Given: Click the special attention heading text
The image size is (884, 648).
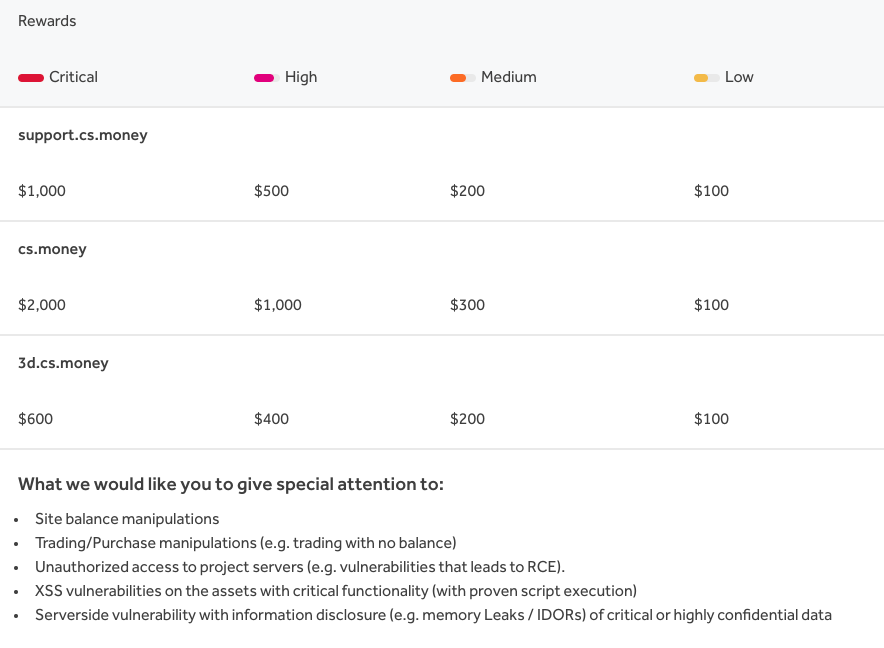Looking at the screenshot, I should pos(231,484).
